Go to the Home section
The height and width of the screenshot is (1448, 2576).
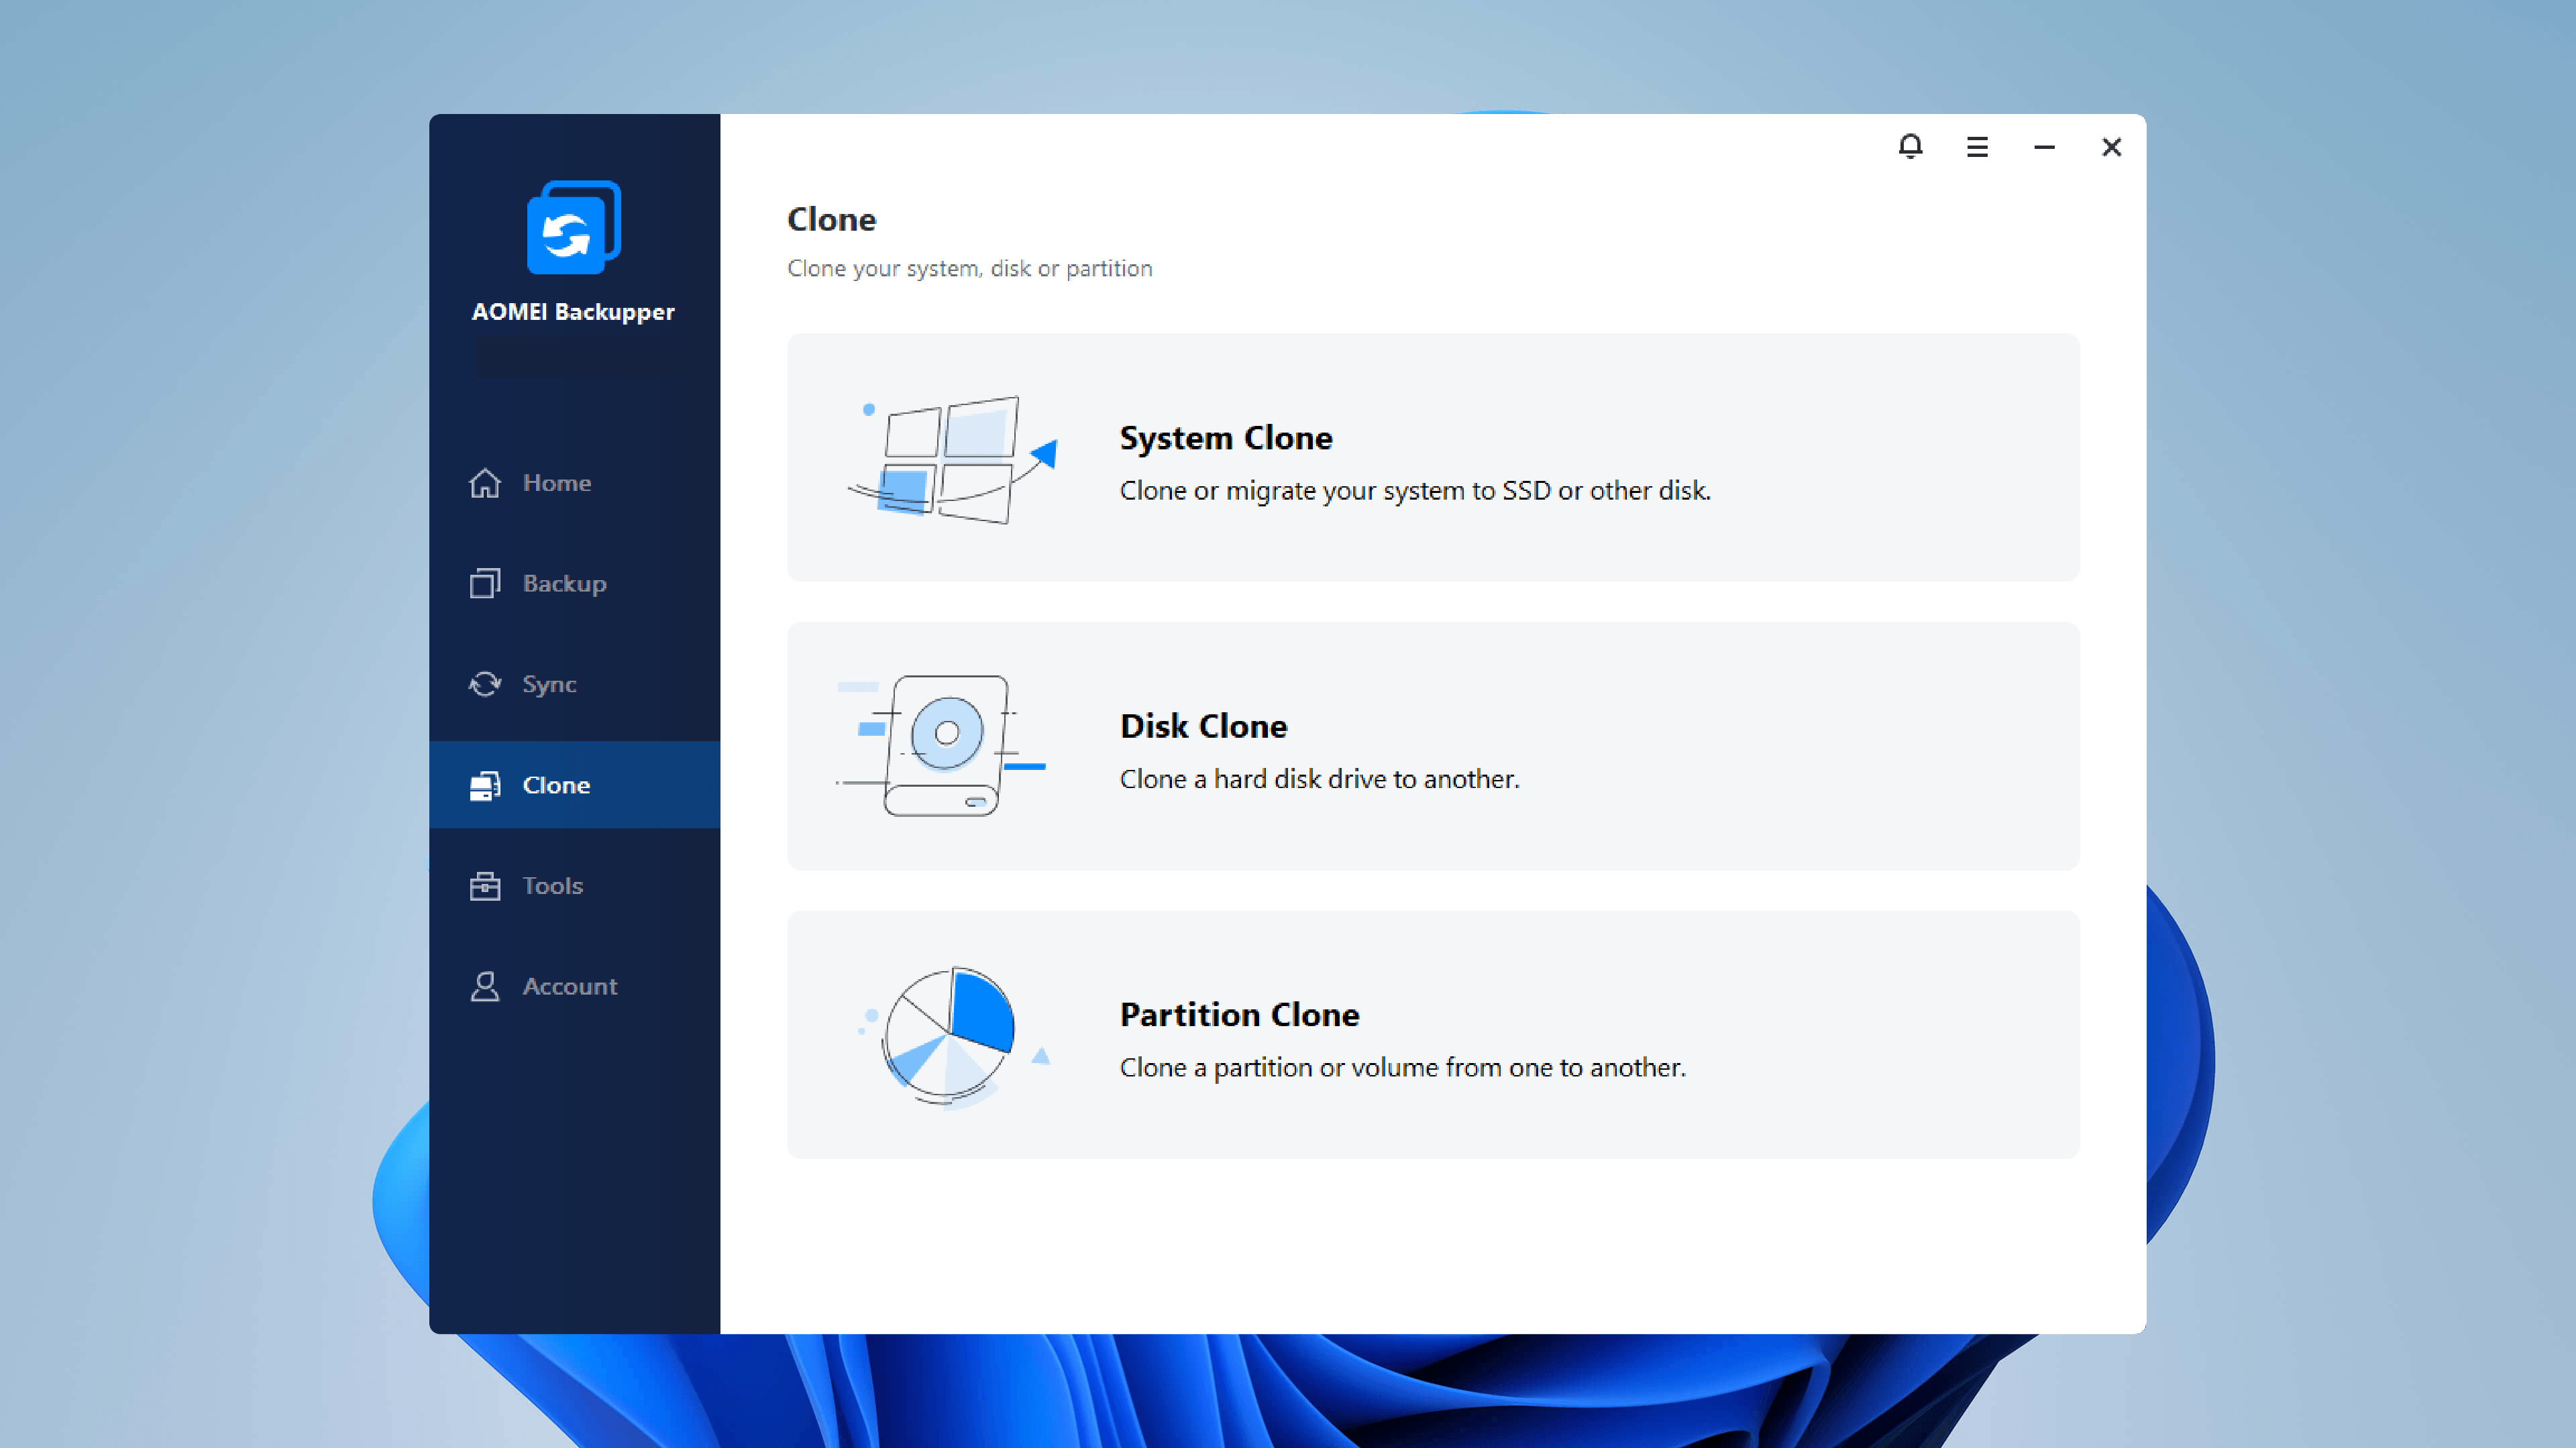pos(557,483)
